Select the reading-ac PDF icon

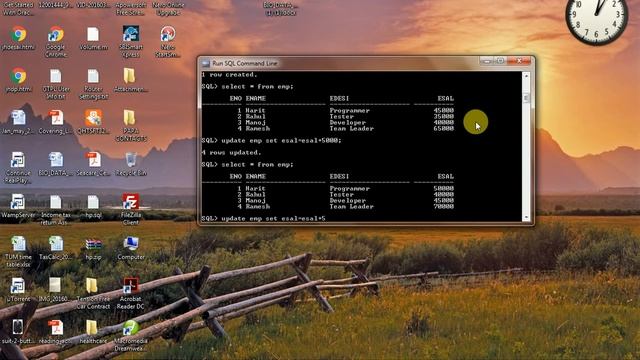[56, 327]
